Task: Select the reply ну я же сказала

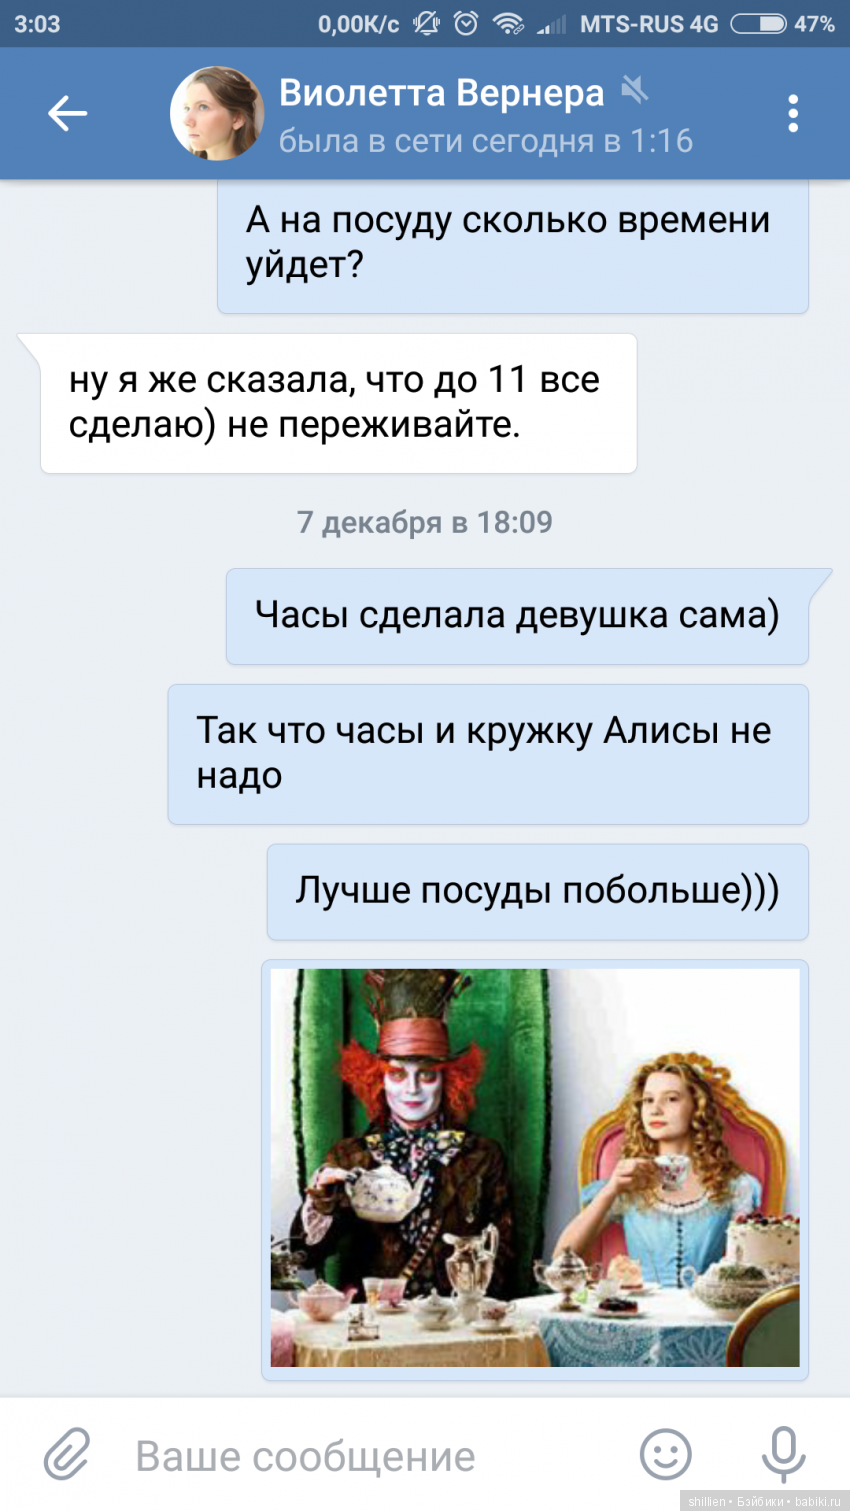Action: (338, 403)
